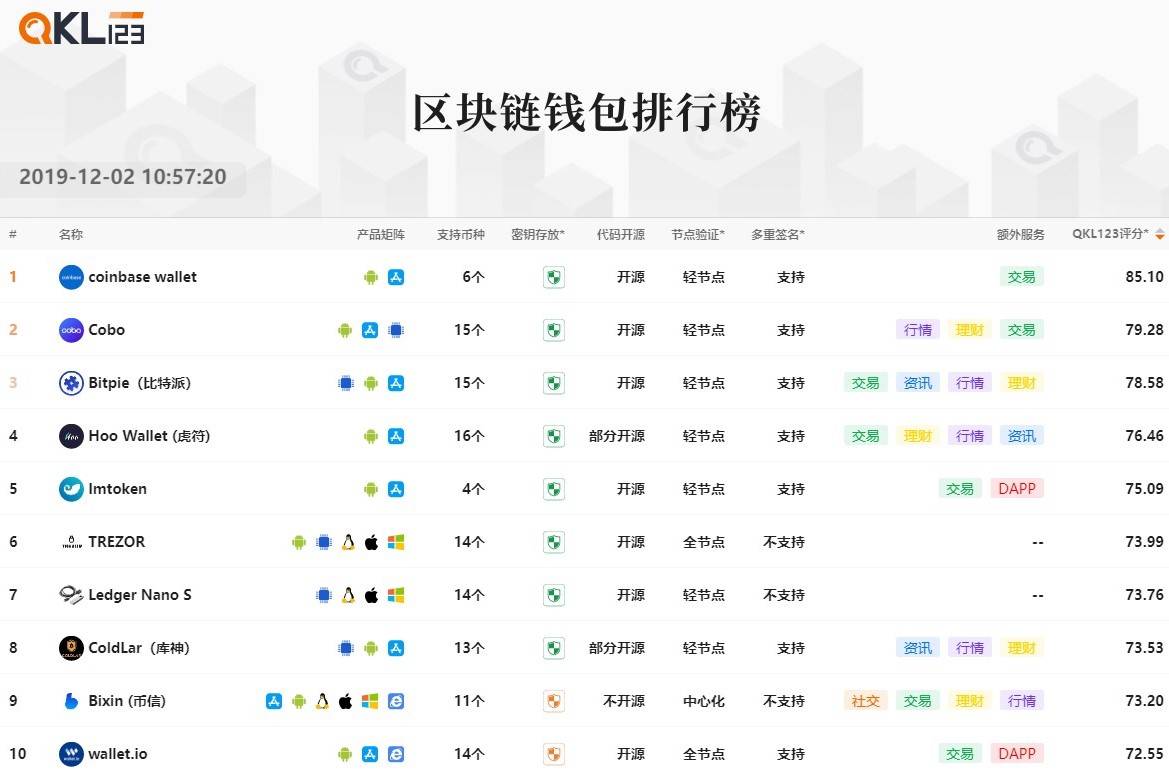1169x779 pixels.
Task: Click coinbase wallet score 85.10
Action: click(x=1144, y=277)
